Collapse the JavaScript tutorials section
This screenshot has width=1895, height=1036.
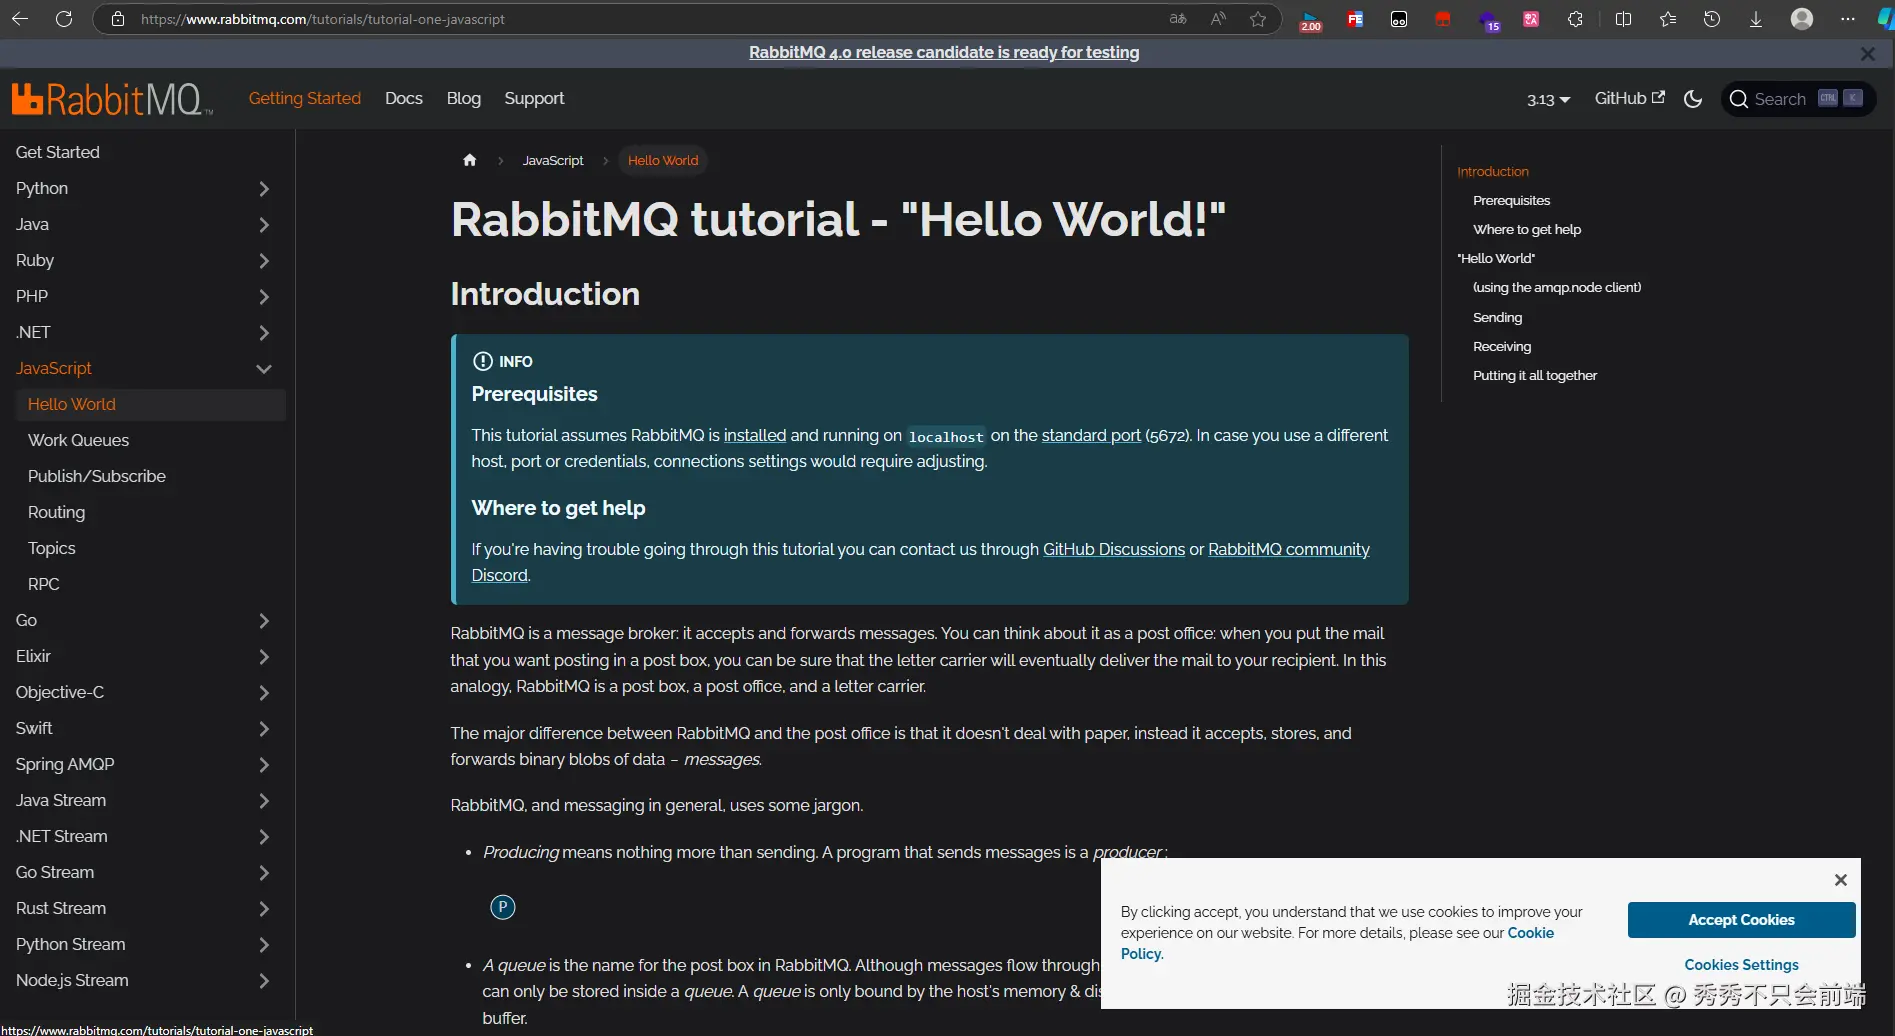tap(264, 368)
